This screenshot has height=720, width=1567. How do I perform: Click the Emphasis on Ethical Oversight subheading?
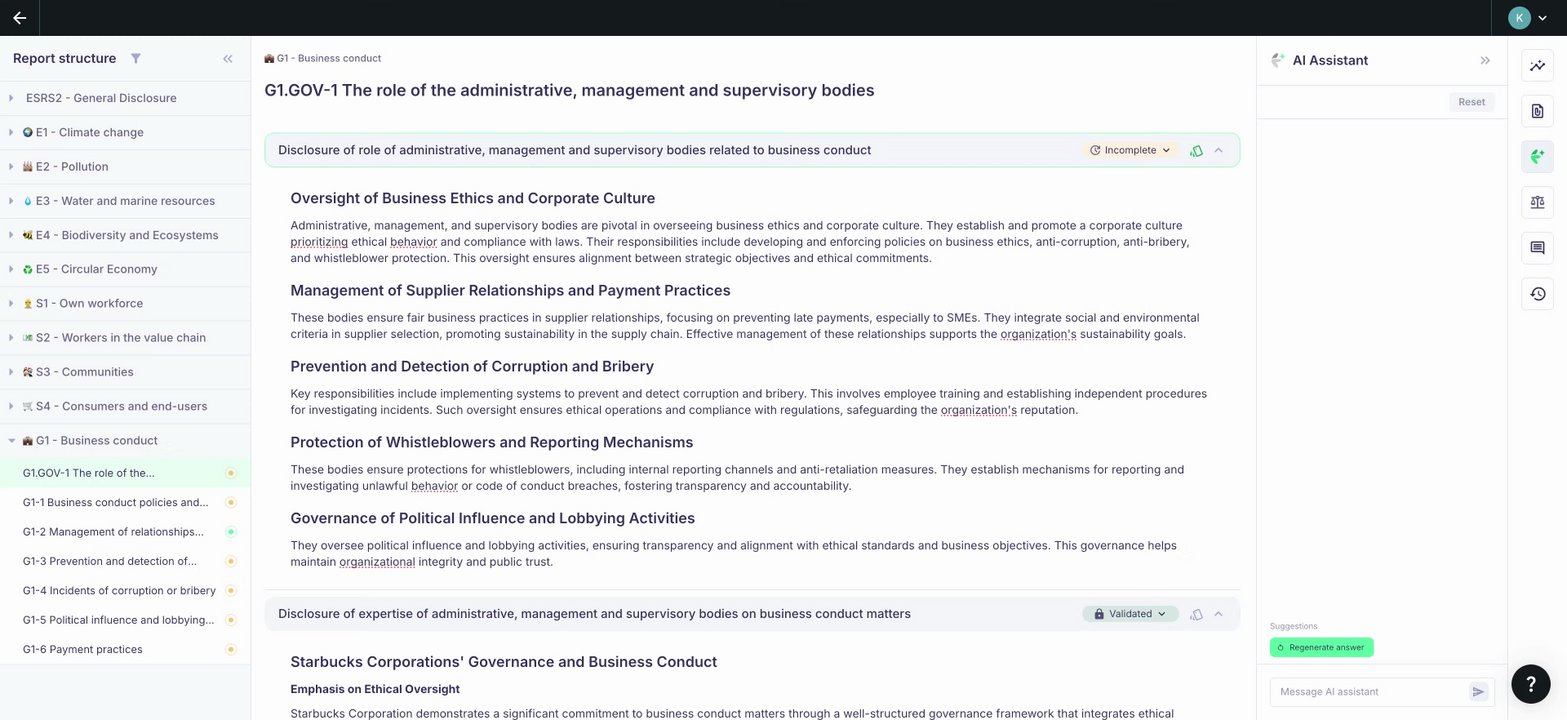[375, 689]
